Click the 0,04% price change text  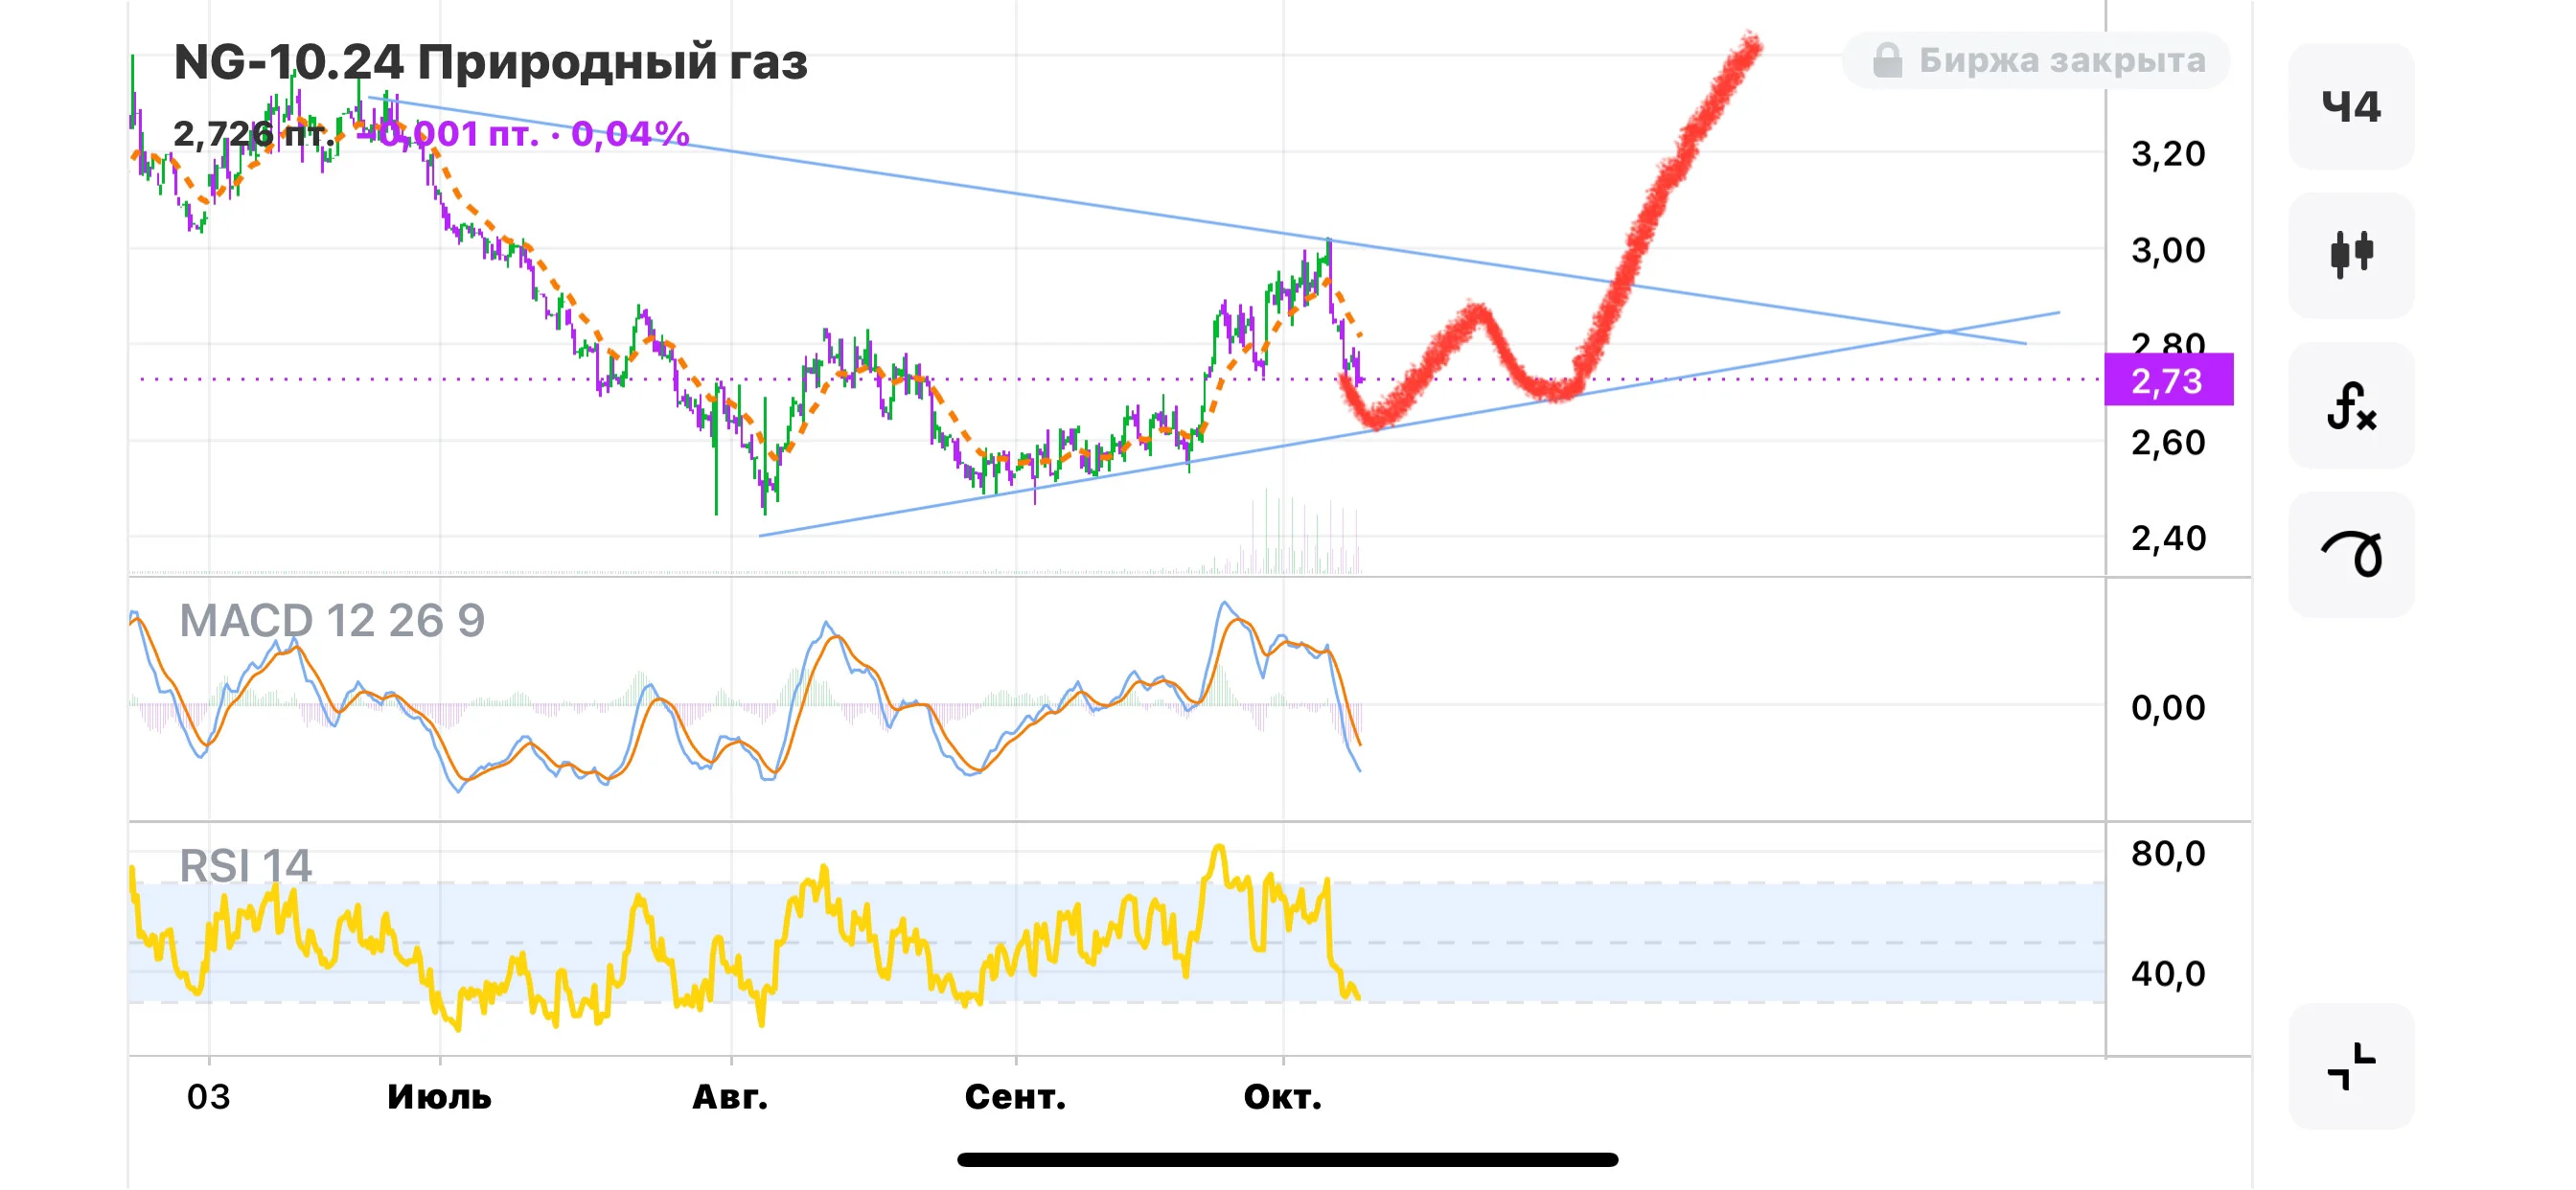[630, 133]
